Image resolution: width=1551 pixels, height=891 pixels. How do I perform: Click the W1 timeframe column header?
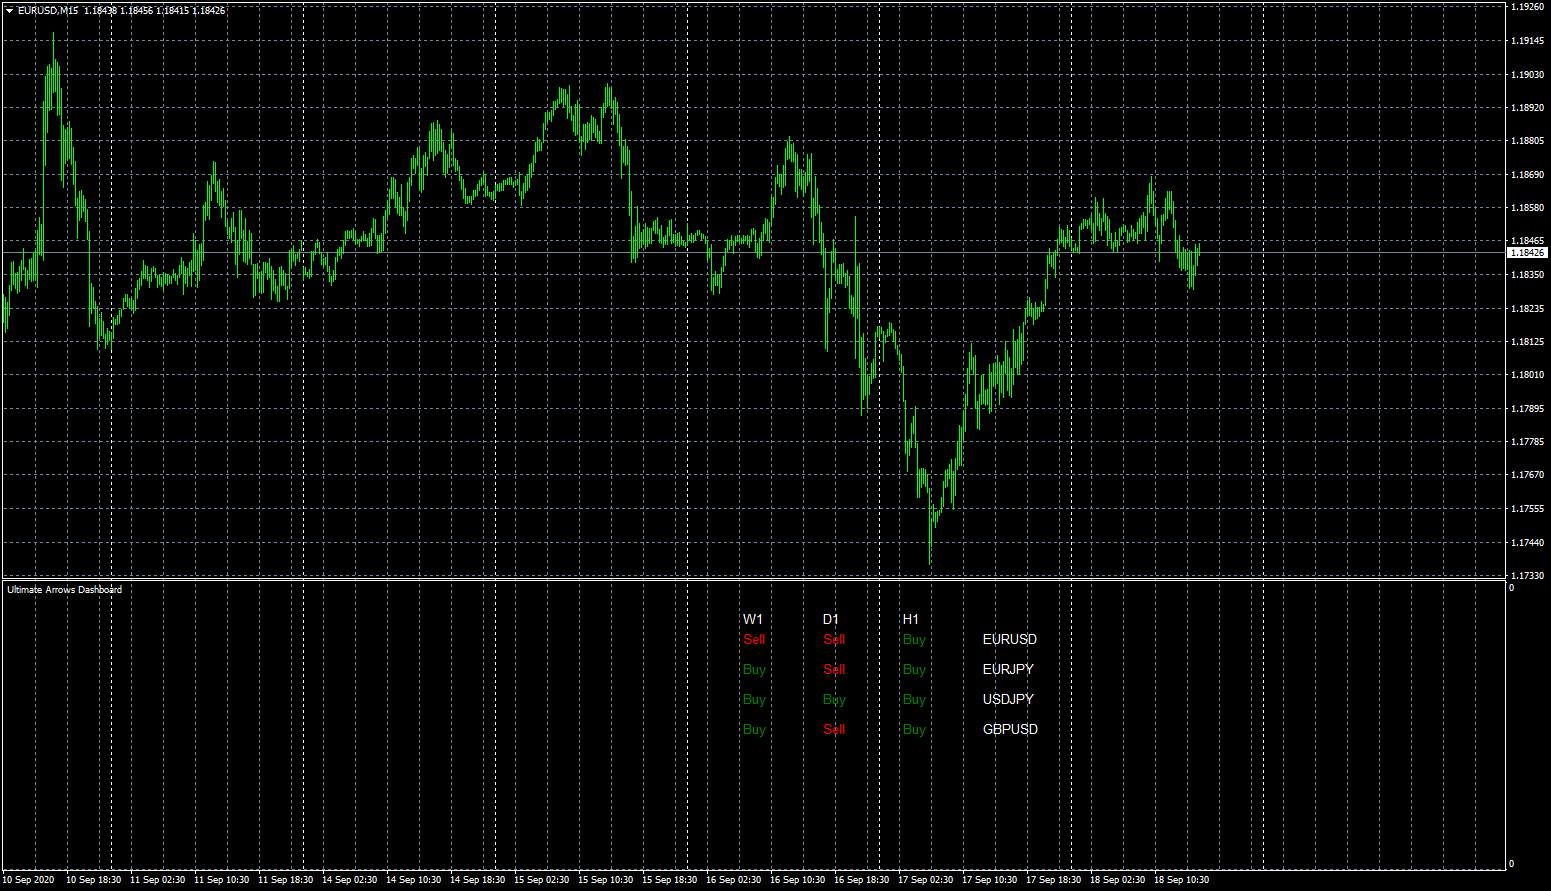753,619
